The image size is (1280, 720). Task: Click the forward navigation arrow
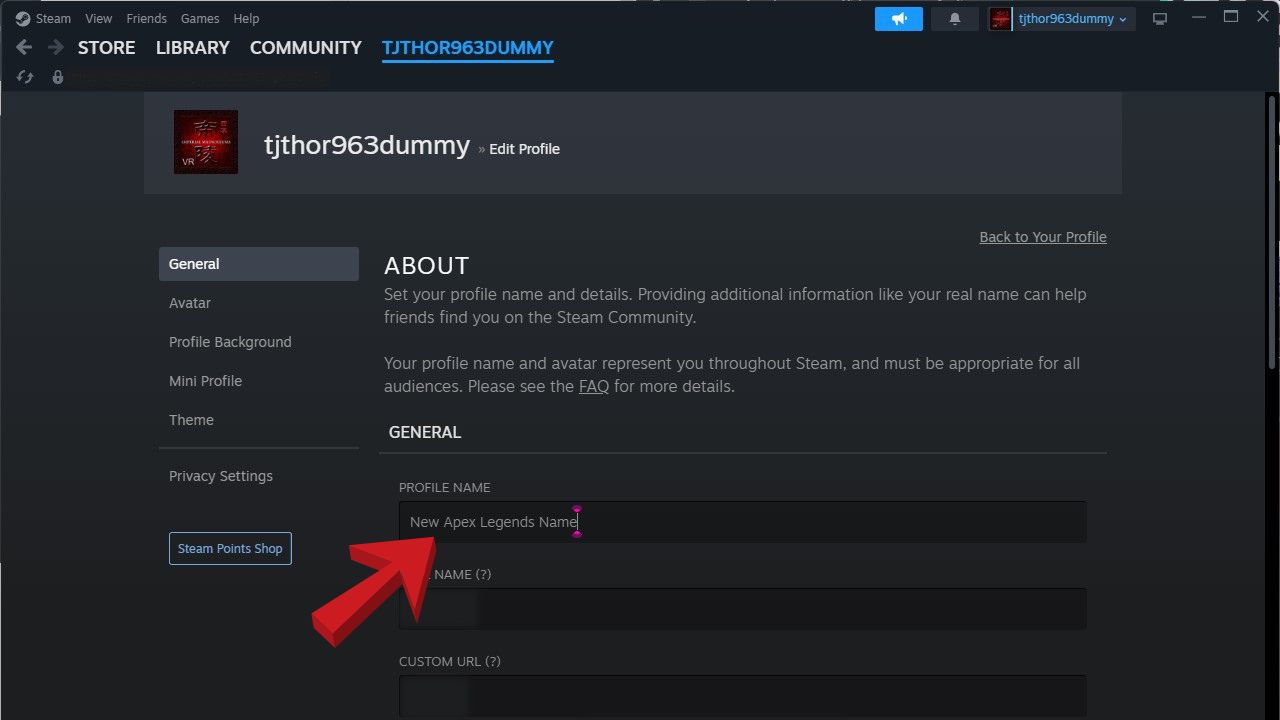[x=56, y=48]
